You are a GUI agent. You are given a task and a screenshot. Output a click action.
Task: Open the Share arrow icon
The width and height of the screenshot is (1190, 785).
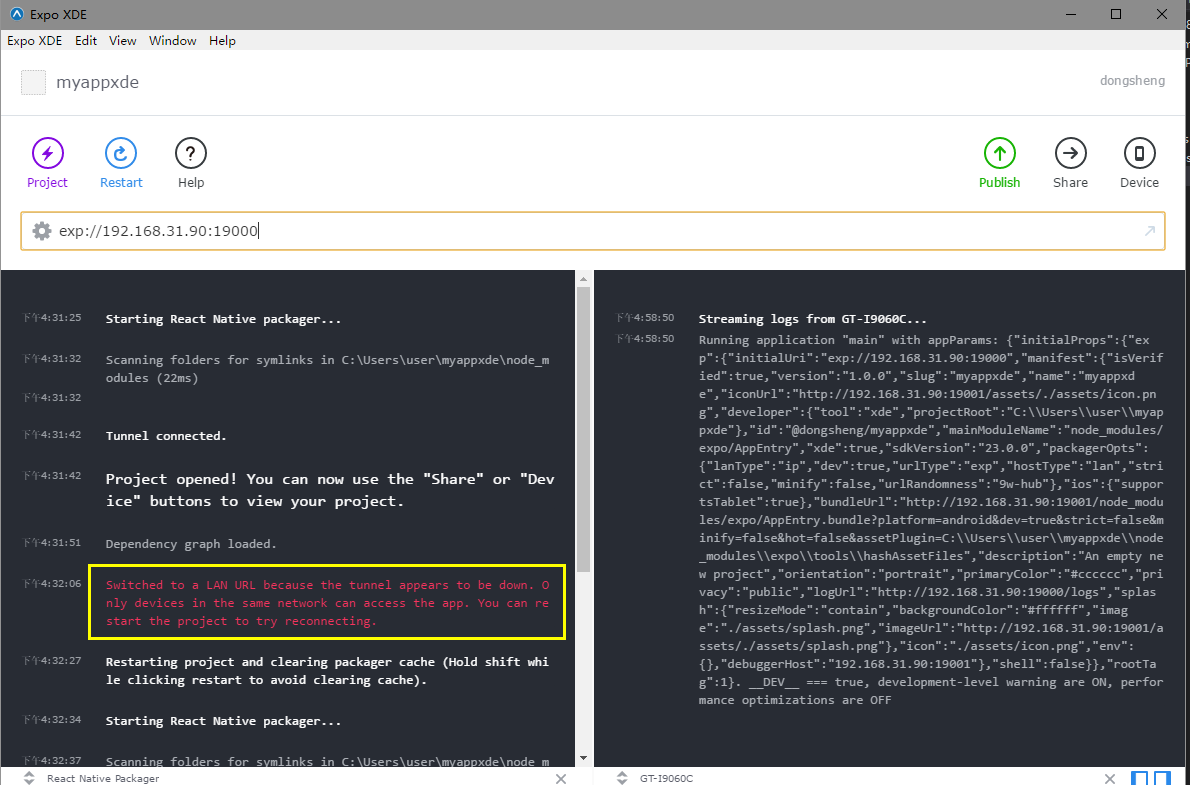[x=1070, y=153]
